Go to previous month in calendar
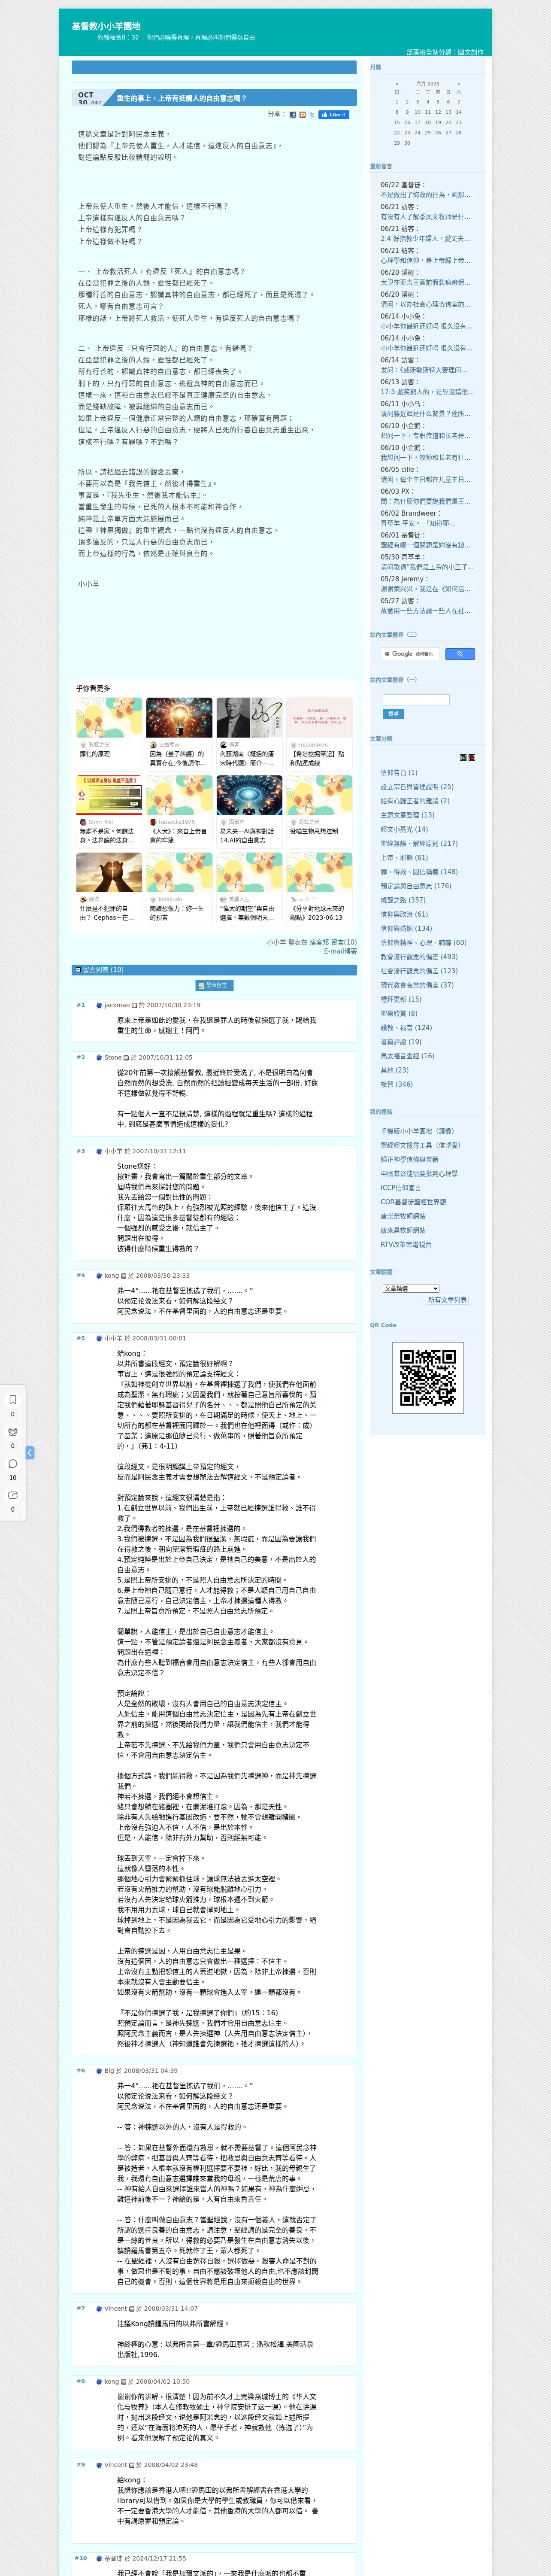551x2576 pixels. click(x=397, y=84)
